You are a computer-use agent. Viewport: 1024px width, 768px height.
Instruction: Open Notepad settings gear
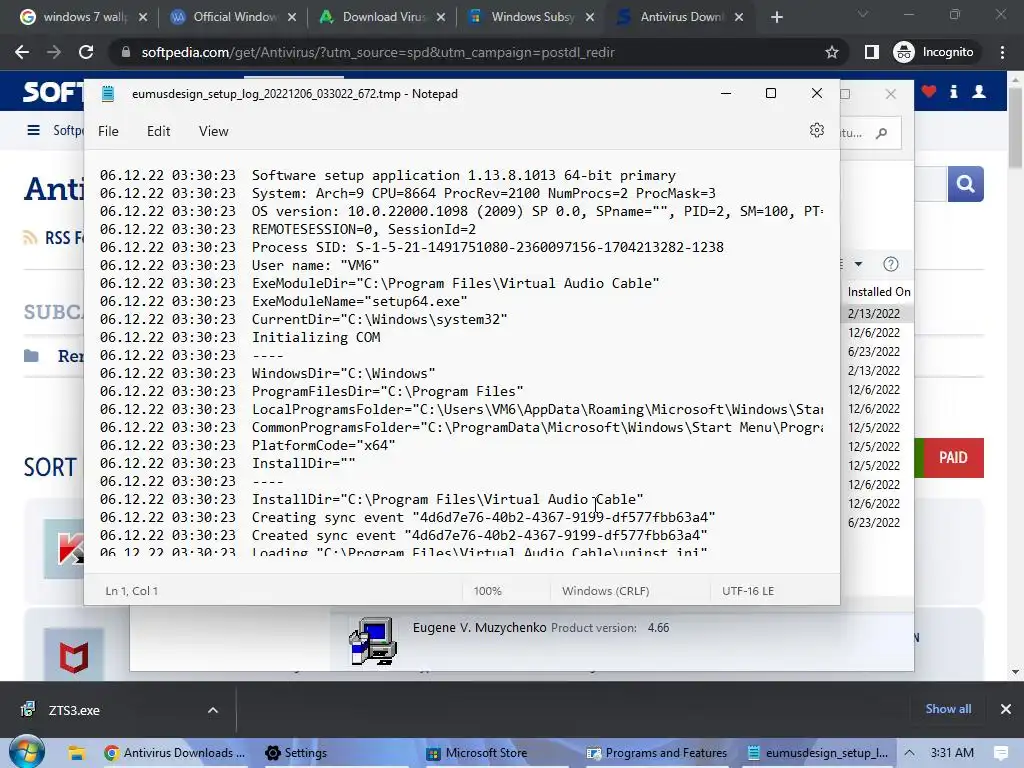coord(816,131)
